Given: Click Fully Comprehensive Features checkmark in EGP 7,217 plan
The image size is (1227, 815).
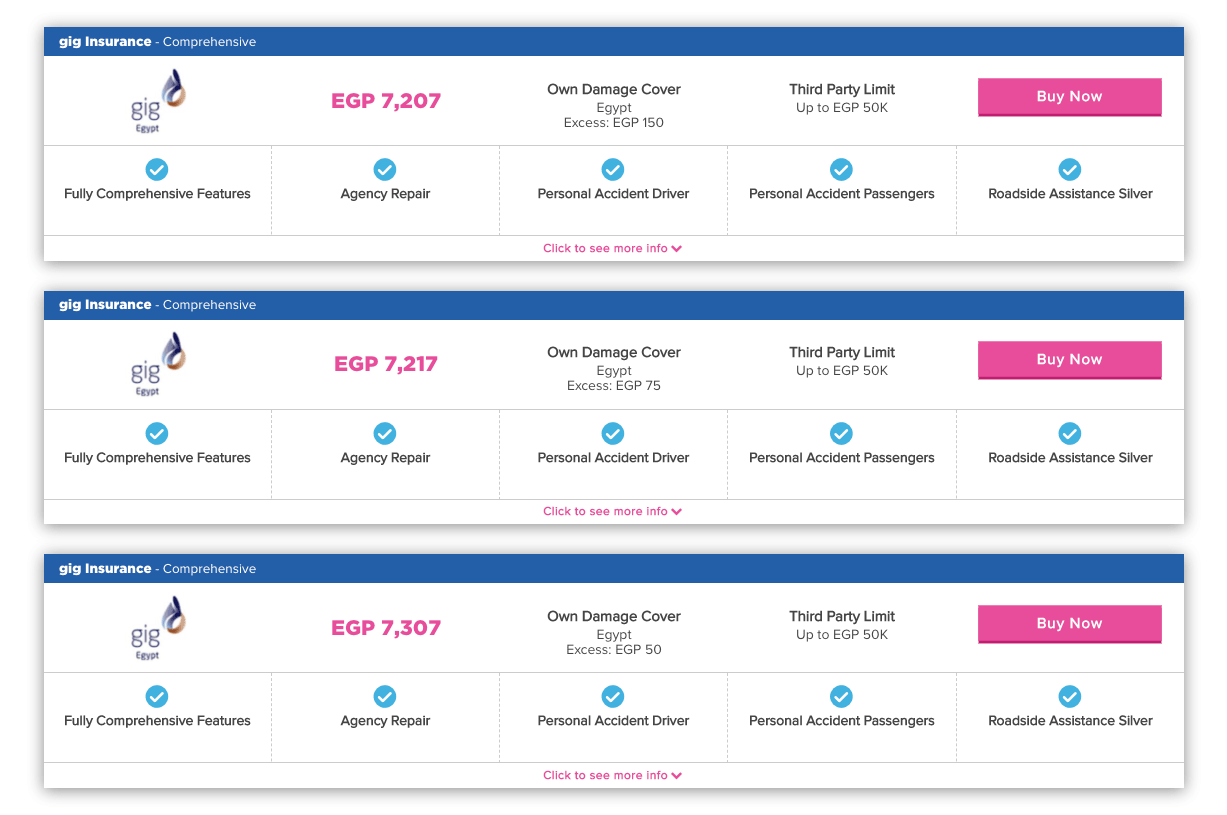Looking at the screenshot, I should [x=157, y=433].
